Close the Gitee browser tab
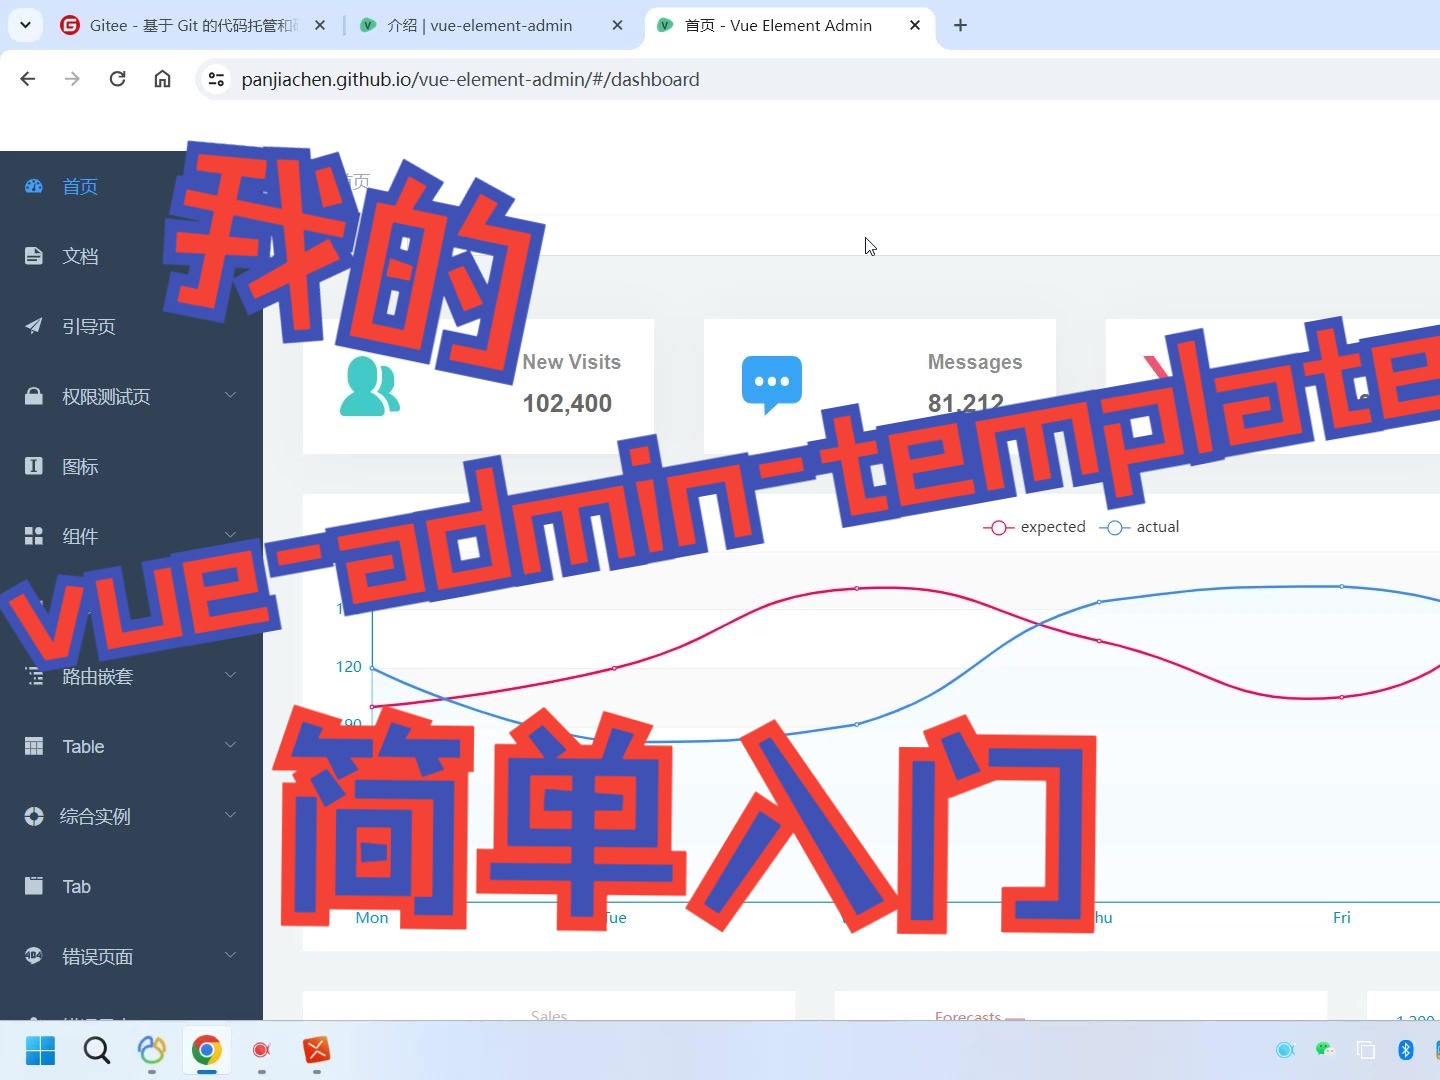This screenshot has height=1080, width=1440. coord(320,25)
